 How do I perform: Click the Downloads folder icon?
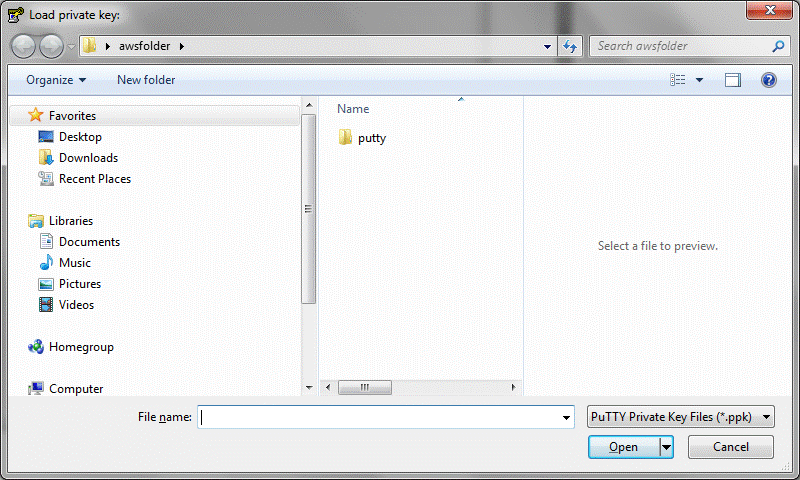pyautogui.click(x=45, y=158)
